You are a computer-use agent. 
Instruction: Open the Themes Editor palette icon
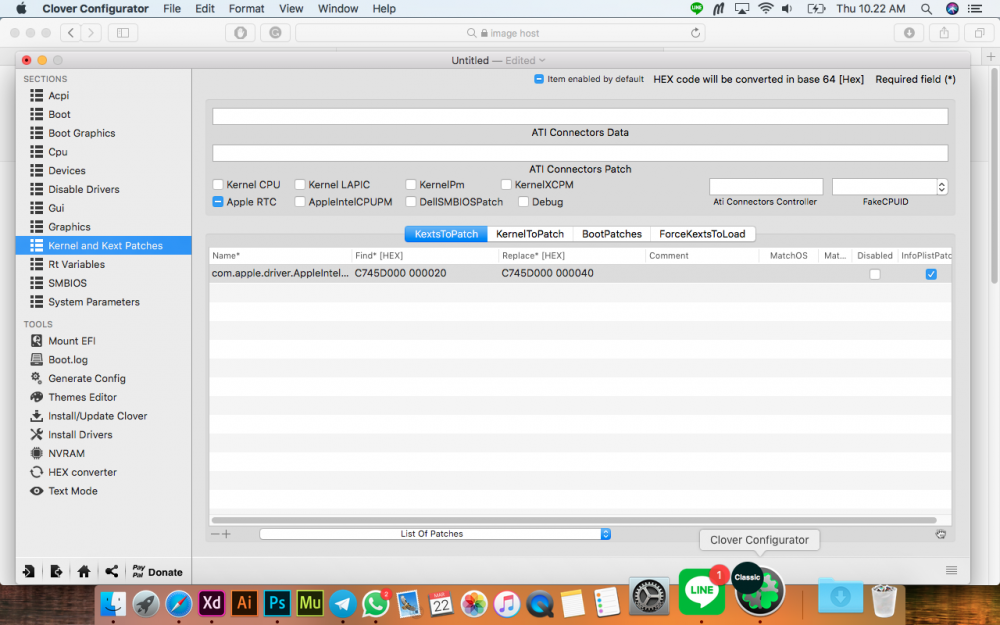[x=36, y=397]
